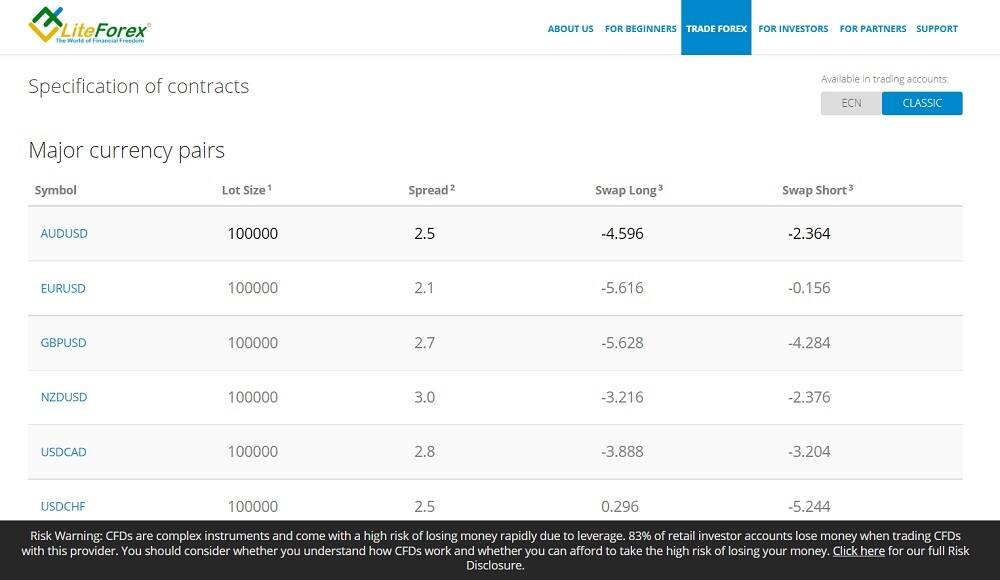The image size is (1000, 580).
Task: Select NZDUSD spread value 3.0
Action: (424, 397)
